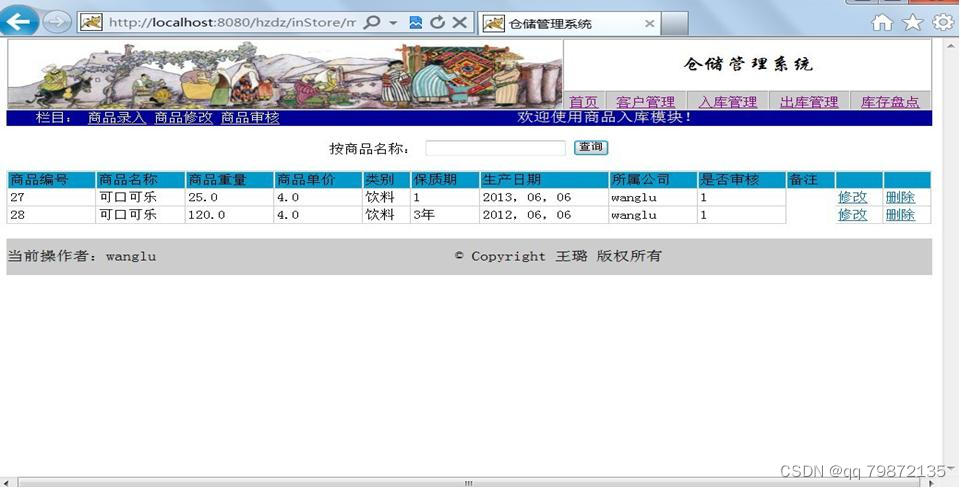Click product number cell 27
Screen dimensions: 961x489
tap(51, 197)
